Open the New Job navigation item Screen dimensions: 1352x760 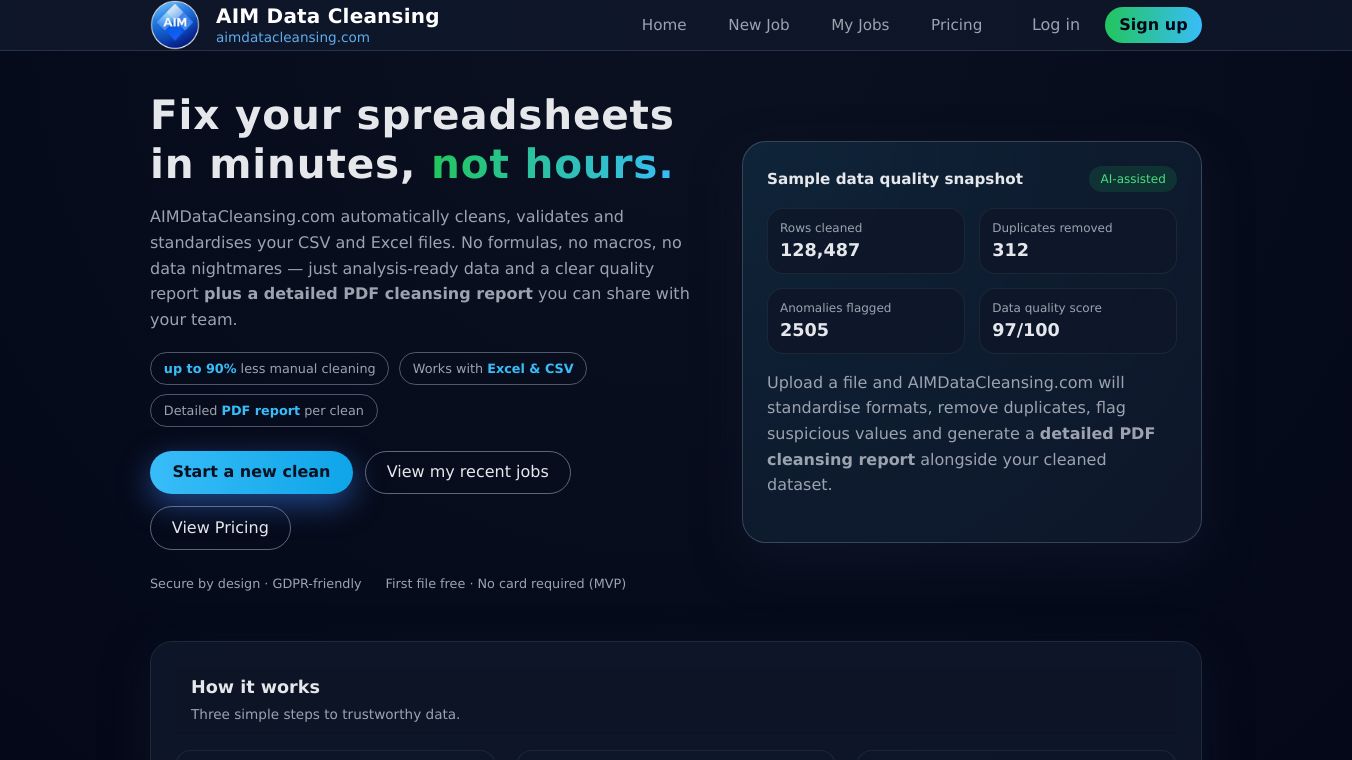[x=758, y=25]
